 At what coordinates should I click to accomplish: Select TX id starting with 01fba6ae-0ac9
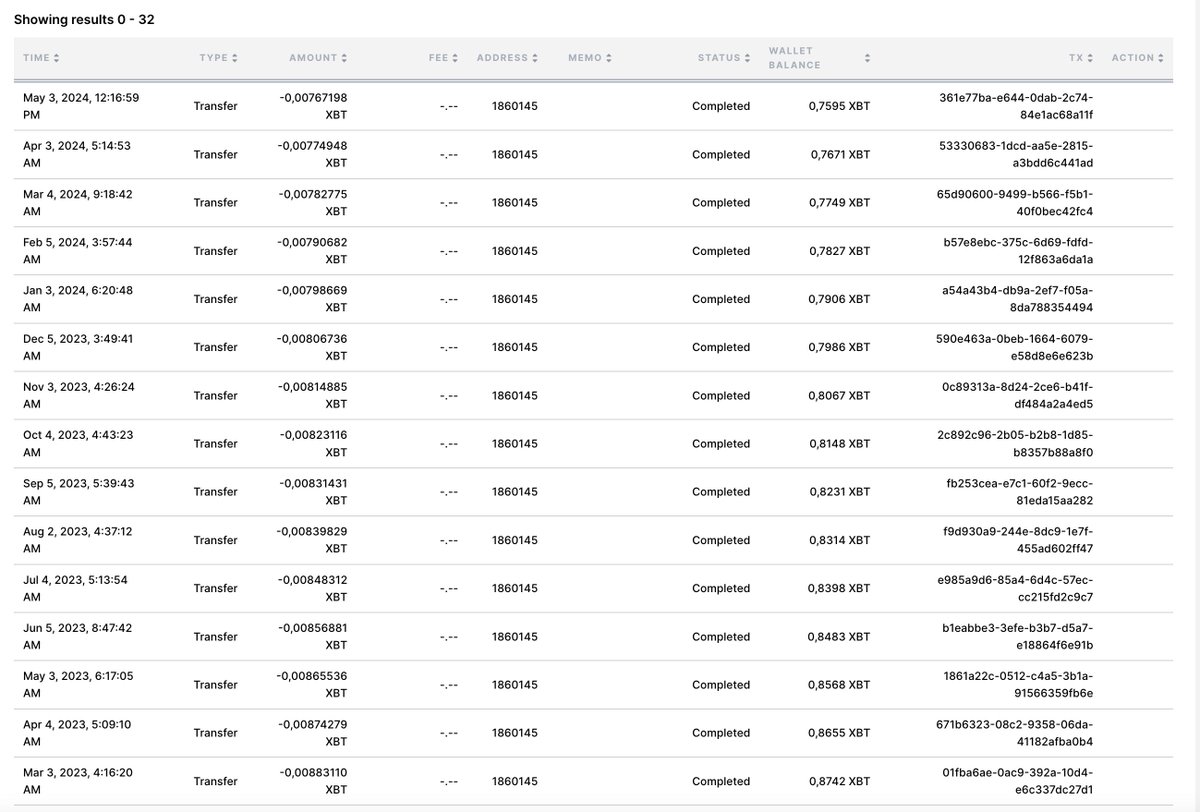click(1018, 781)
